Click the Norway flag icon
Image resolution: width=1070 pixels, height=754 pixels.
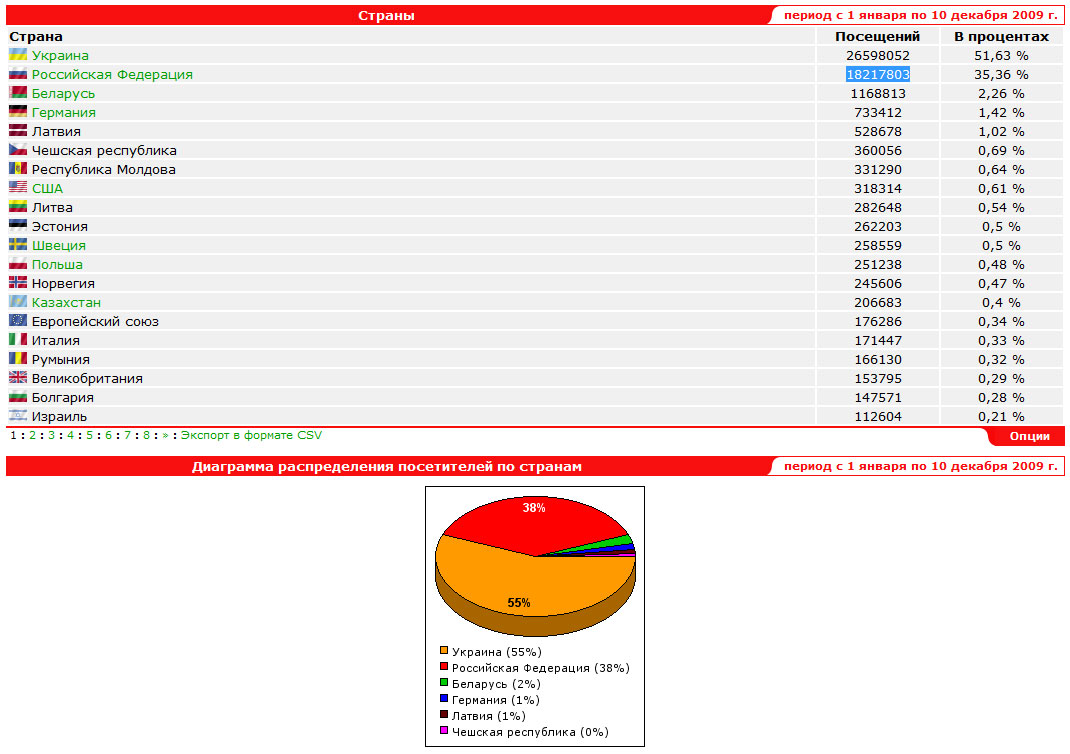(x=18, y=282)
